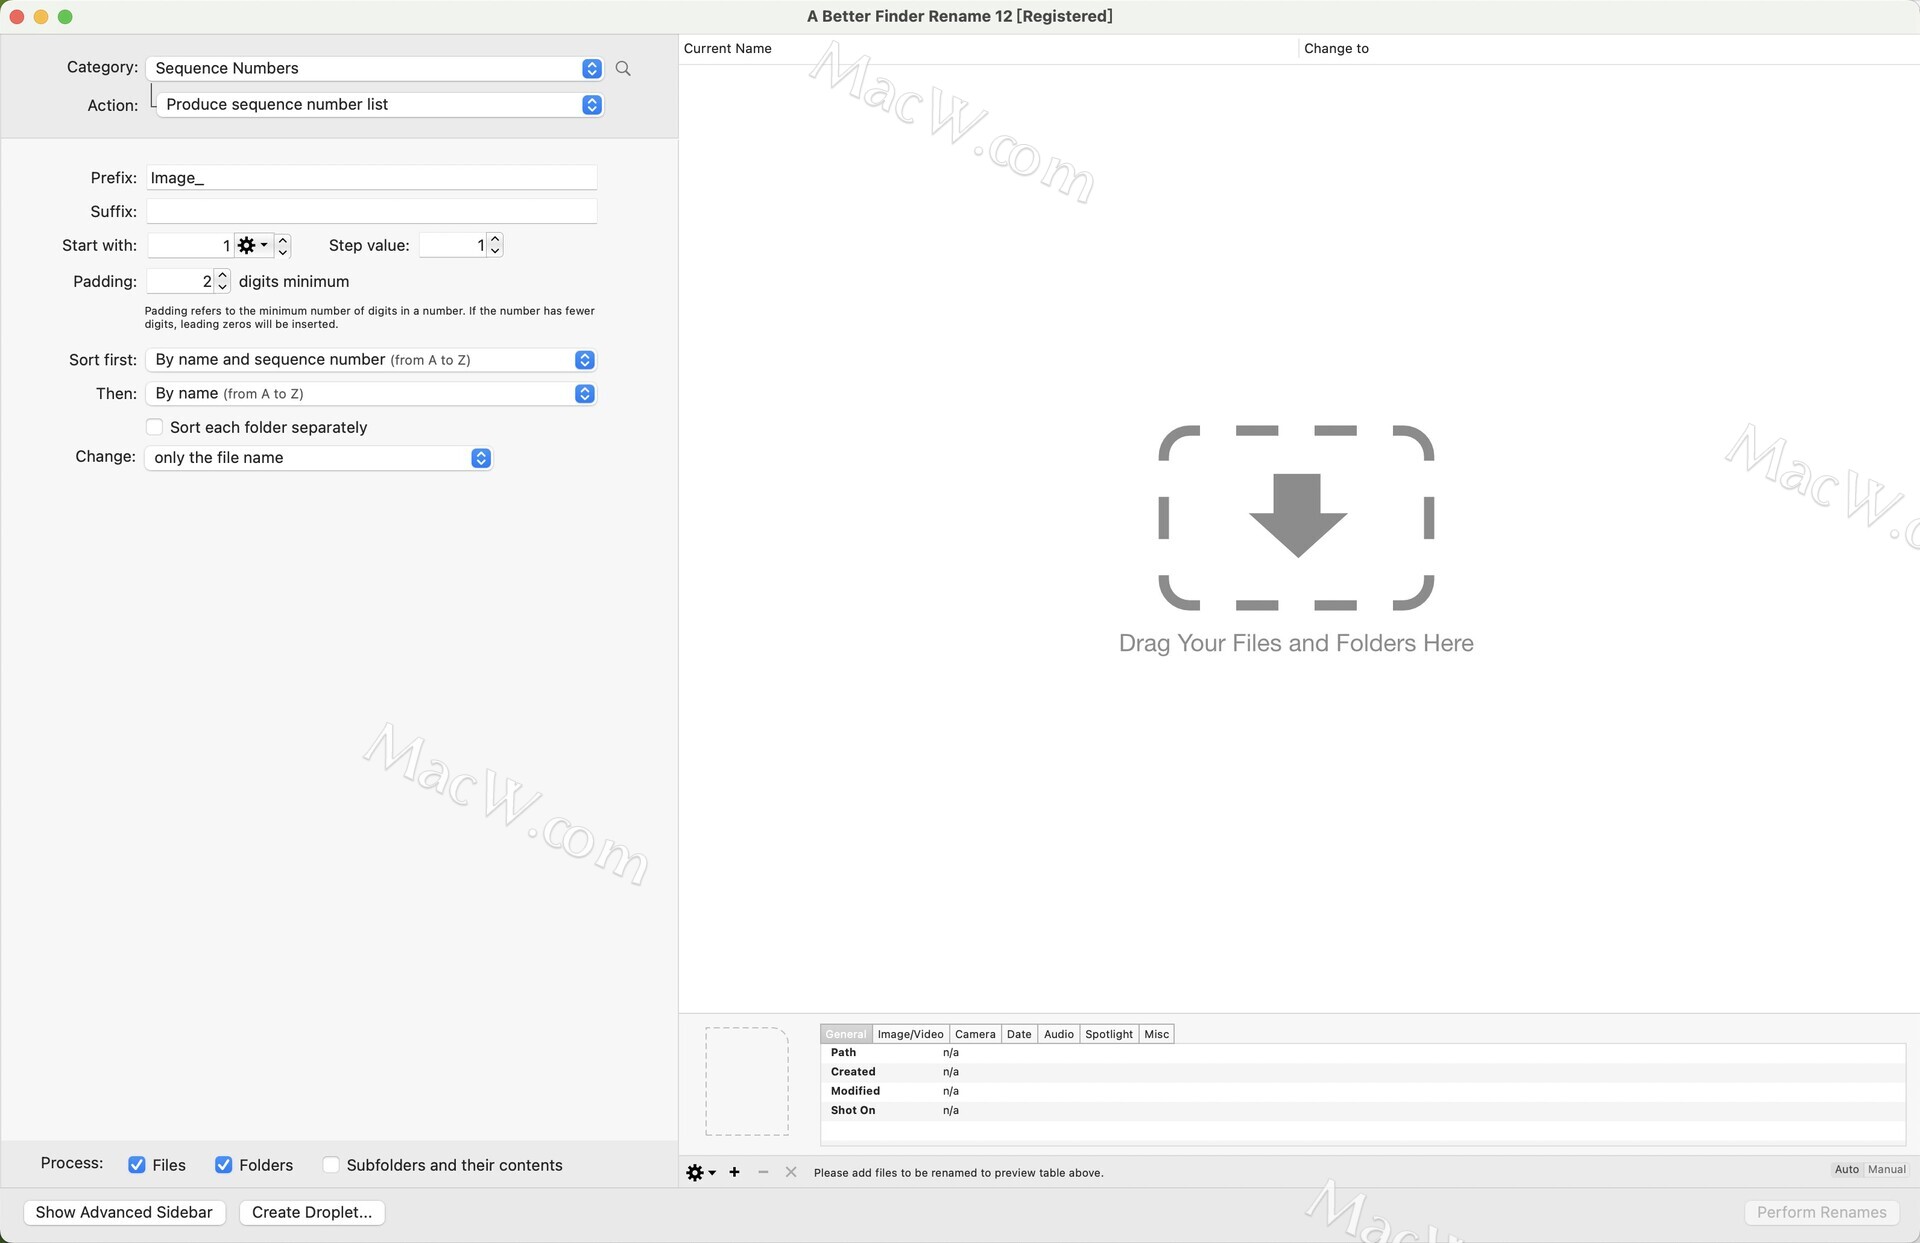1920x1243 pixels.
Task: Select the Misc metadata tab
Action: click(x=1156, y=1034)
